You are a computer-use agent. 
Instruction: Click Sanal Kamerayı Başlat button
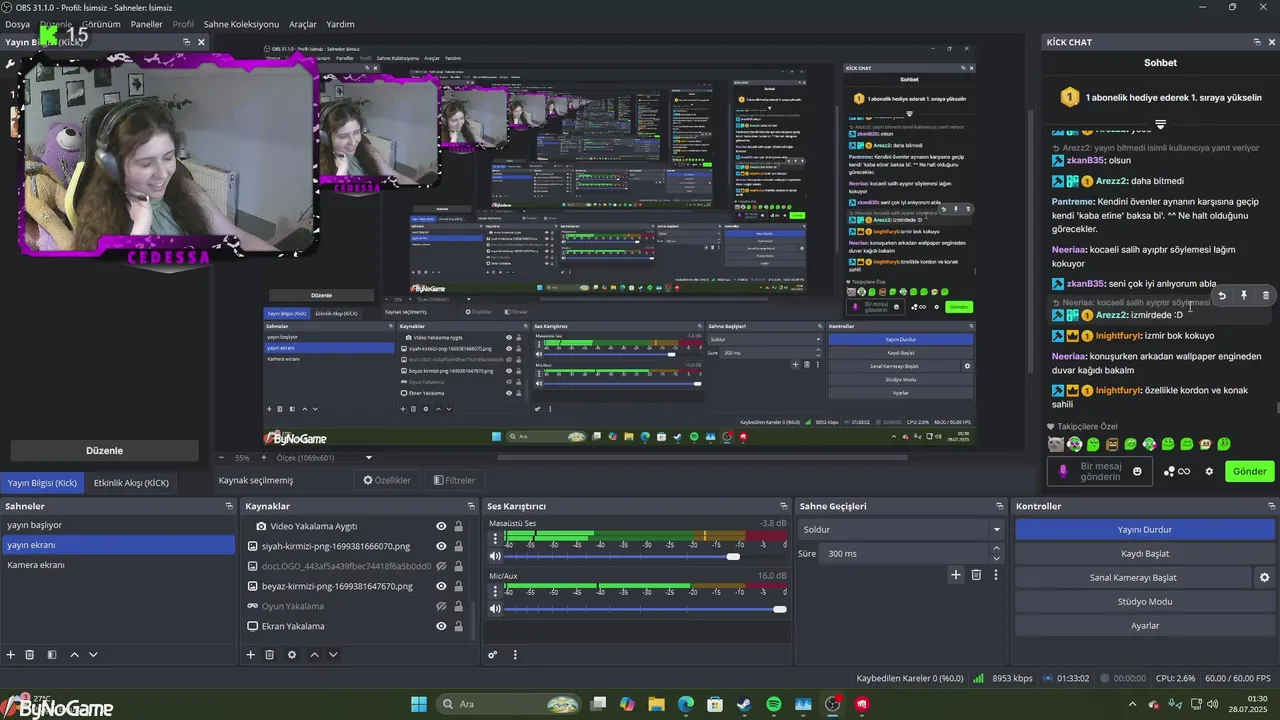[1133, 578]
